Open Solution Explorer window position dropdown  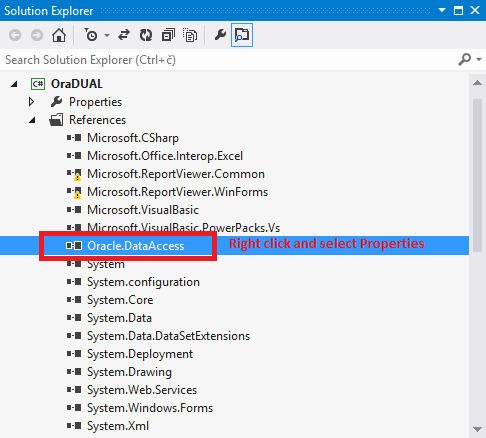point(442,10)
